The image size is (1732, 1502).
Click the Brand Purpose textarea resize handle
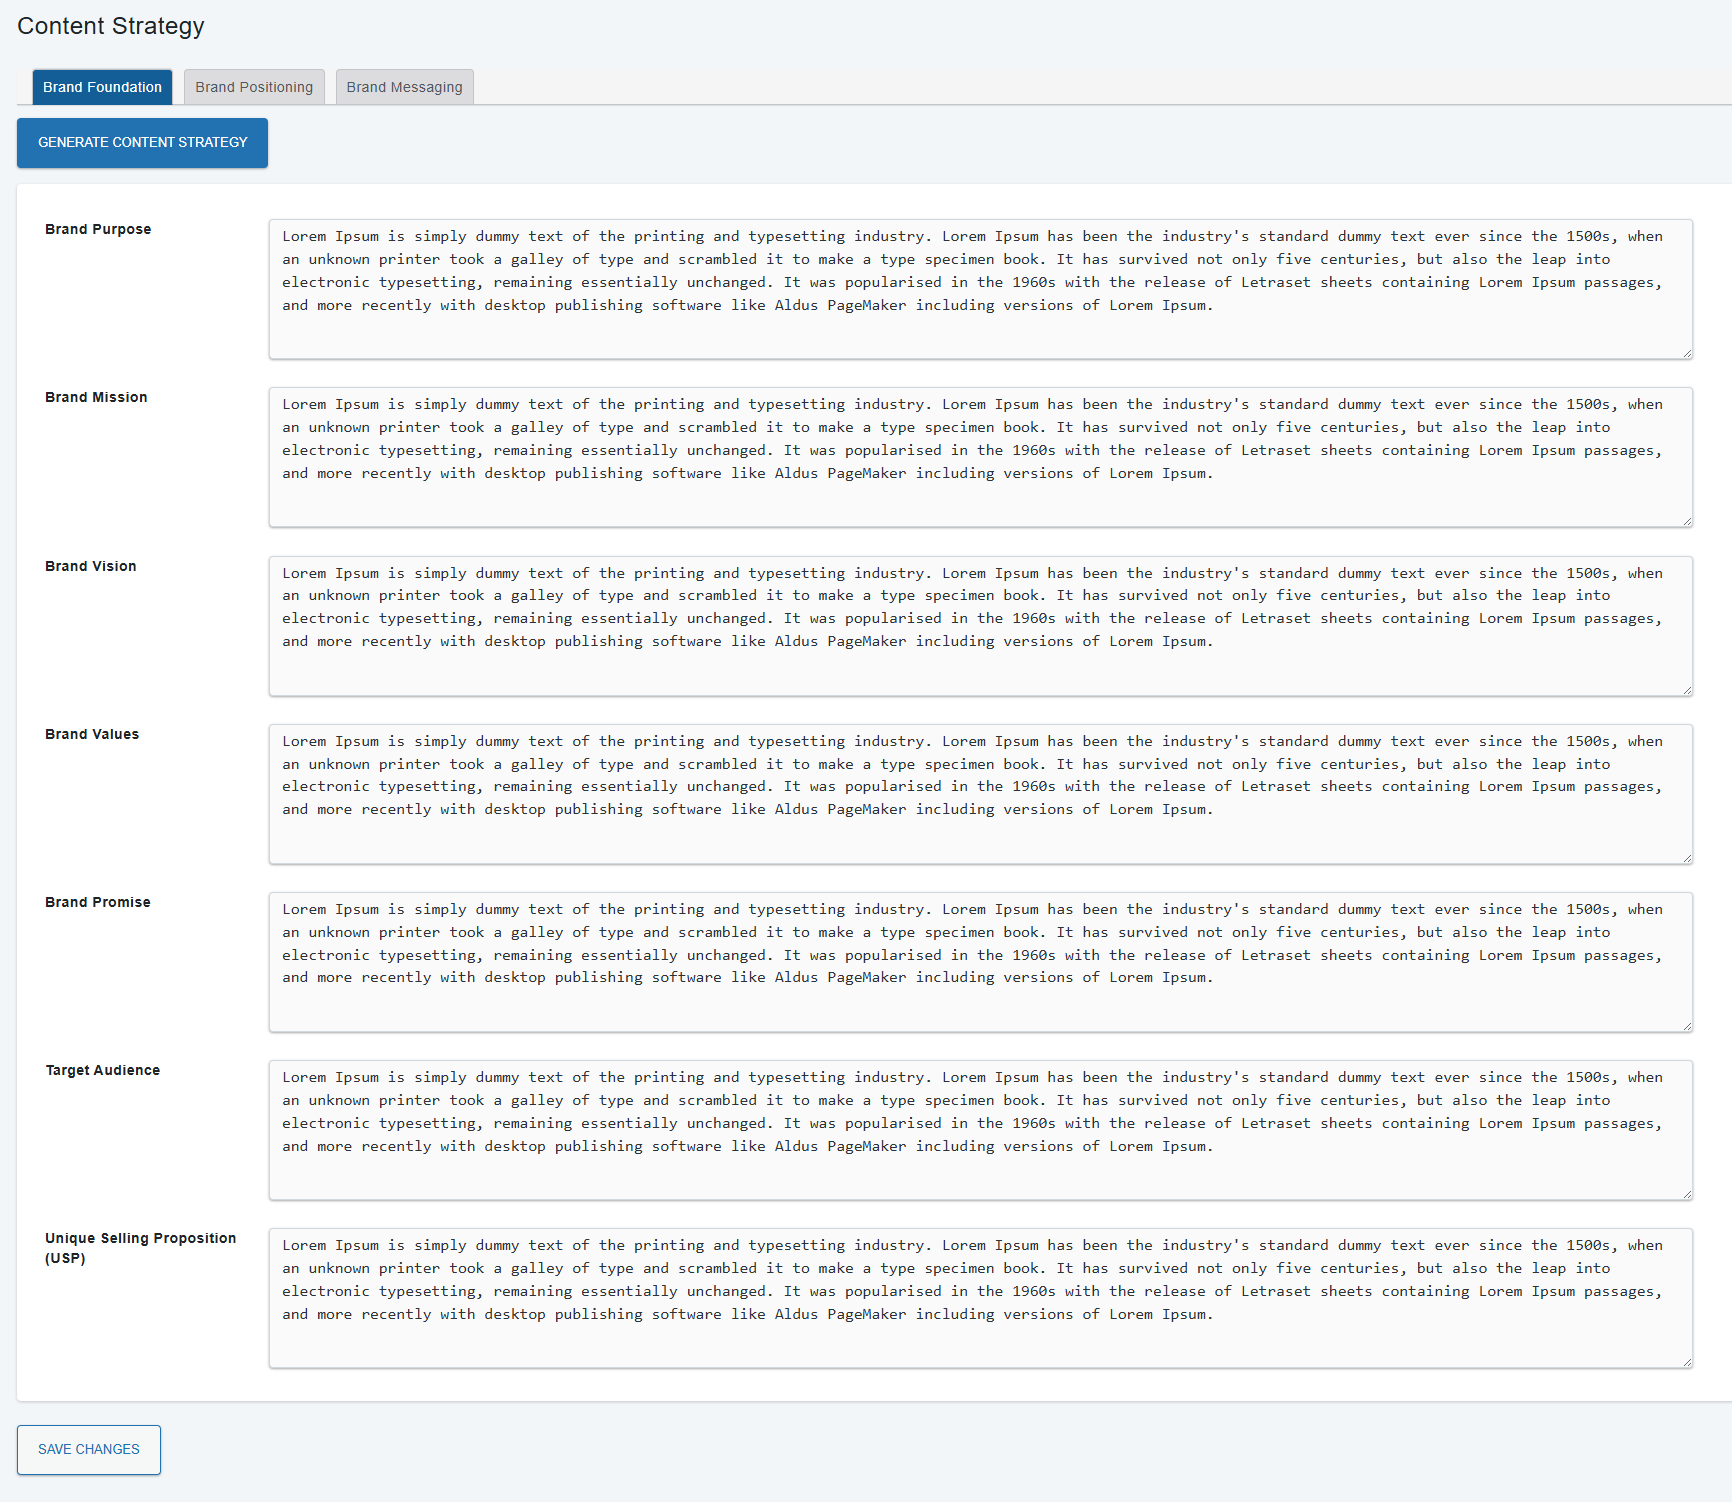(x=1687, y=353)
